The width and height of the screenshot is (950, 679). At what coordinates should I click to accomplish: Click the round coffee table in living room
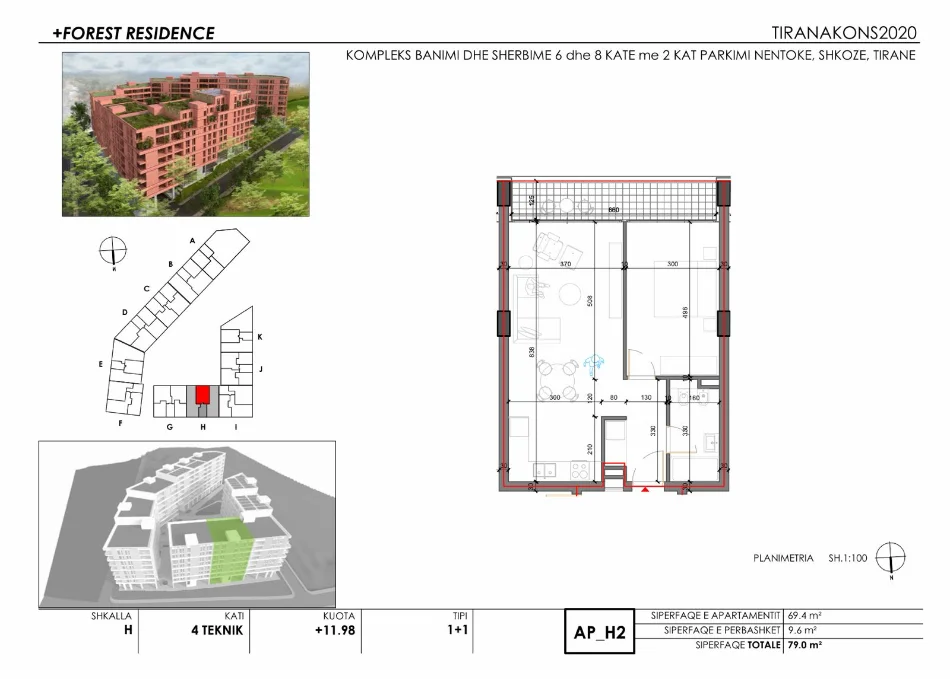[570, 294]
